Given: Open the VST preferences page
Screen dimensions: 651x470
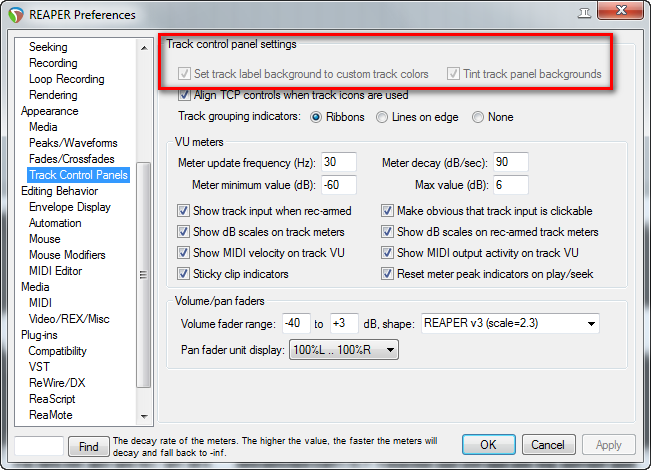Looking at the screenshot, I should 39,367.
